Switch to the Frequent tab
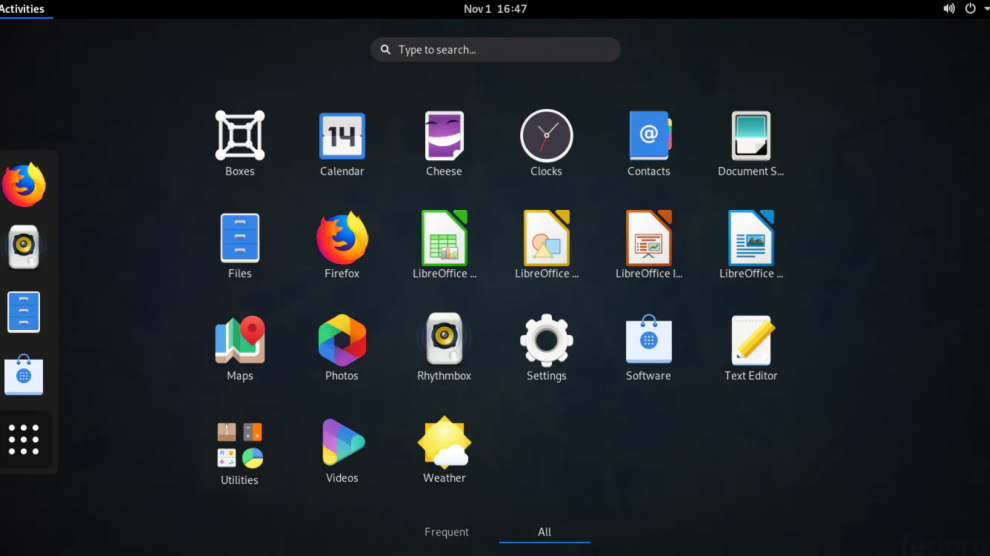The width and height of the screenshot is (990, 556). tap(446, 532)
